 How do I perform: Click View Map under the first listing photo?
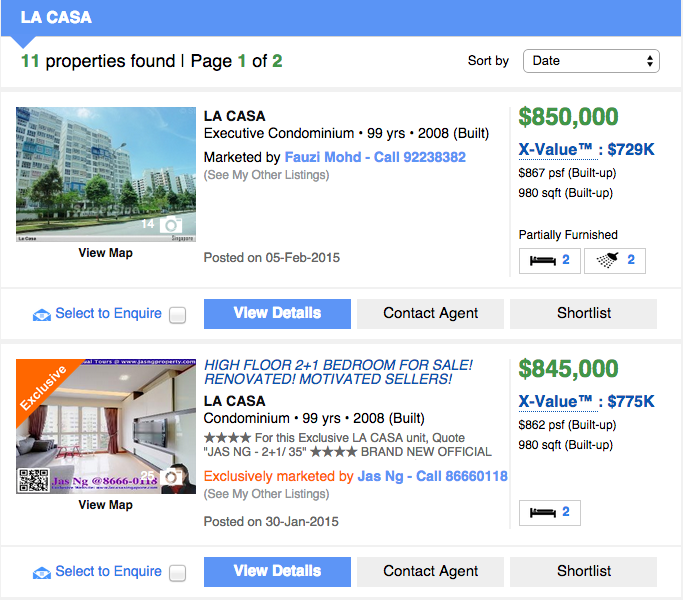point(105,253)
